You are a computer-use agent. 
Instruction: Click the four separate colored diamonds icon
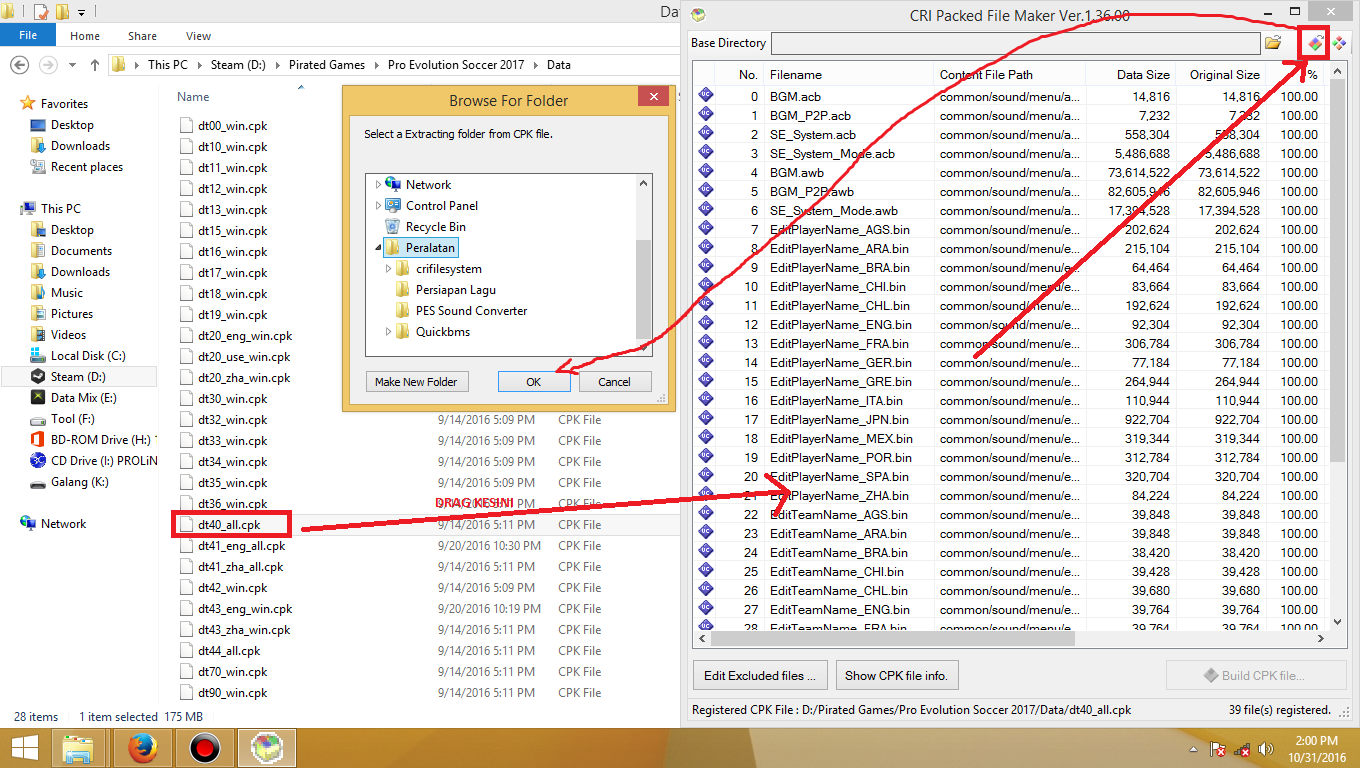click(x=1339, y=43)
